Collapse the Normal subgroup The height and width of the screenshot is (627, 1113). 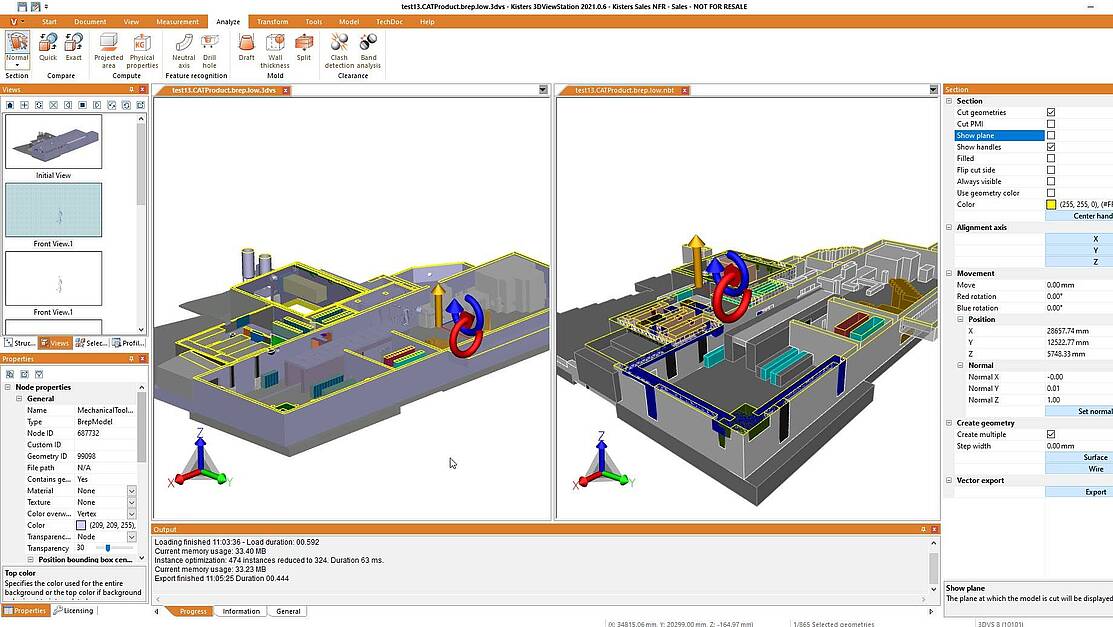tap(960, 365)
